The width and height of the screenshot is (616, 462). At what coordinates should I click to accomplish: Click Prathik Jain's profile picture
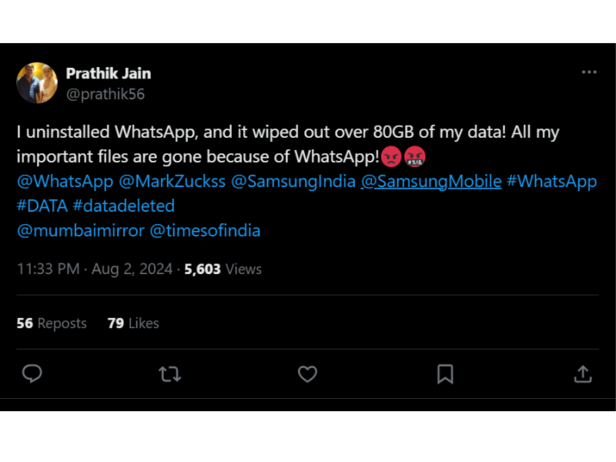click(x=37, y=83)
